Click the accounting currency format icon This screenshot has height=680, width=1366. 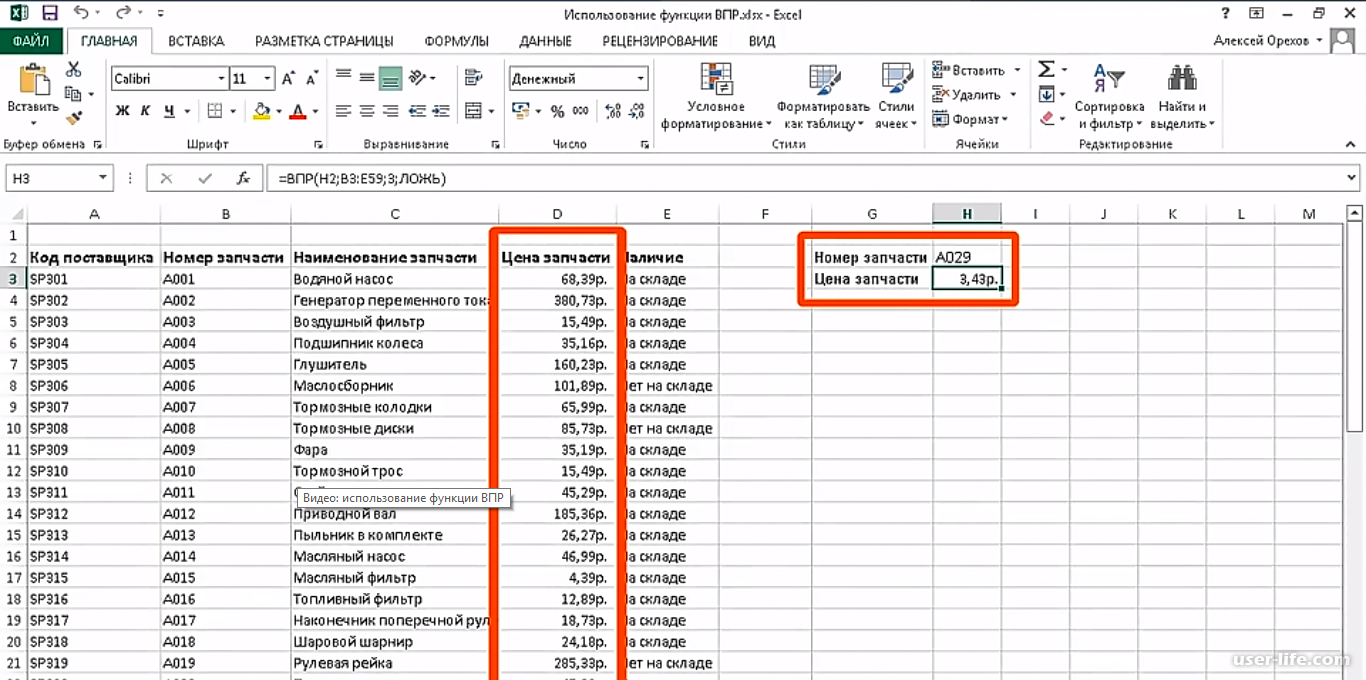(520, 110)
